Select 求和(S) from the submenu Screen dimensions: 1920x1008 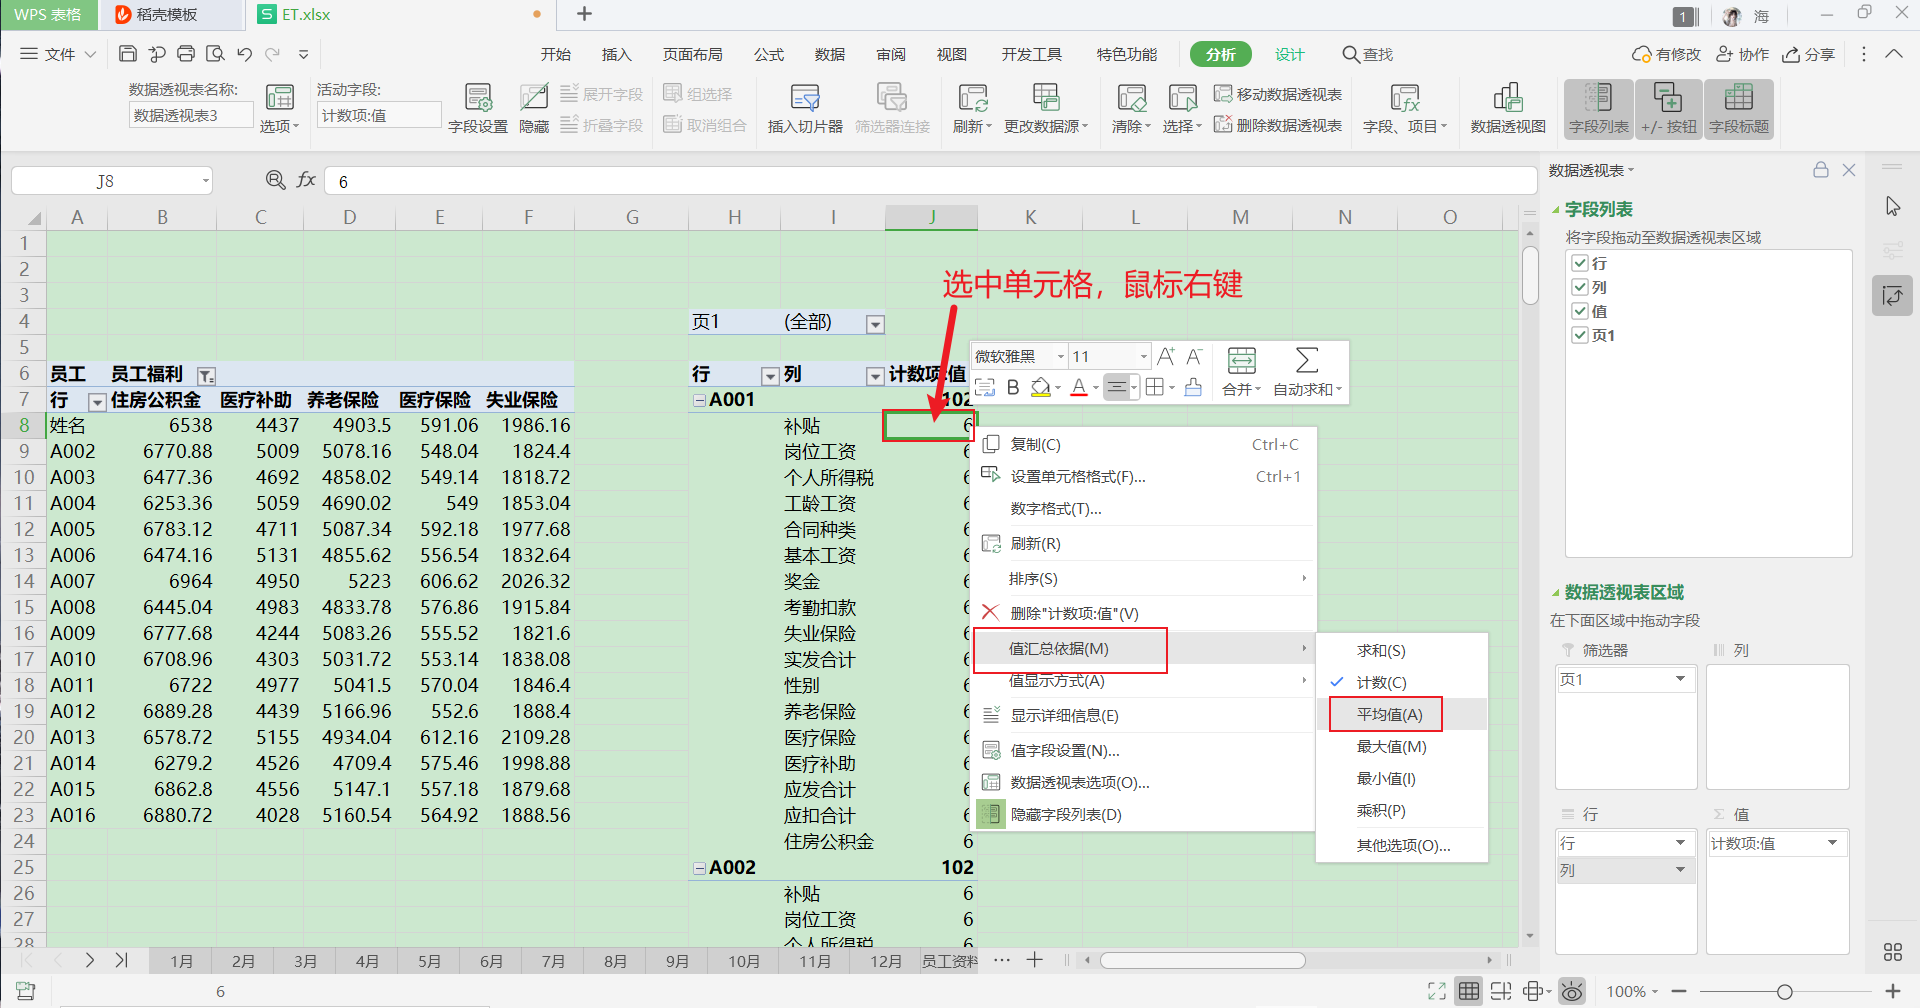click(1380, 650)
